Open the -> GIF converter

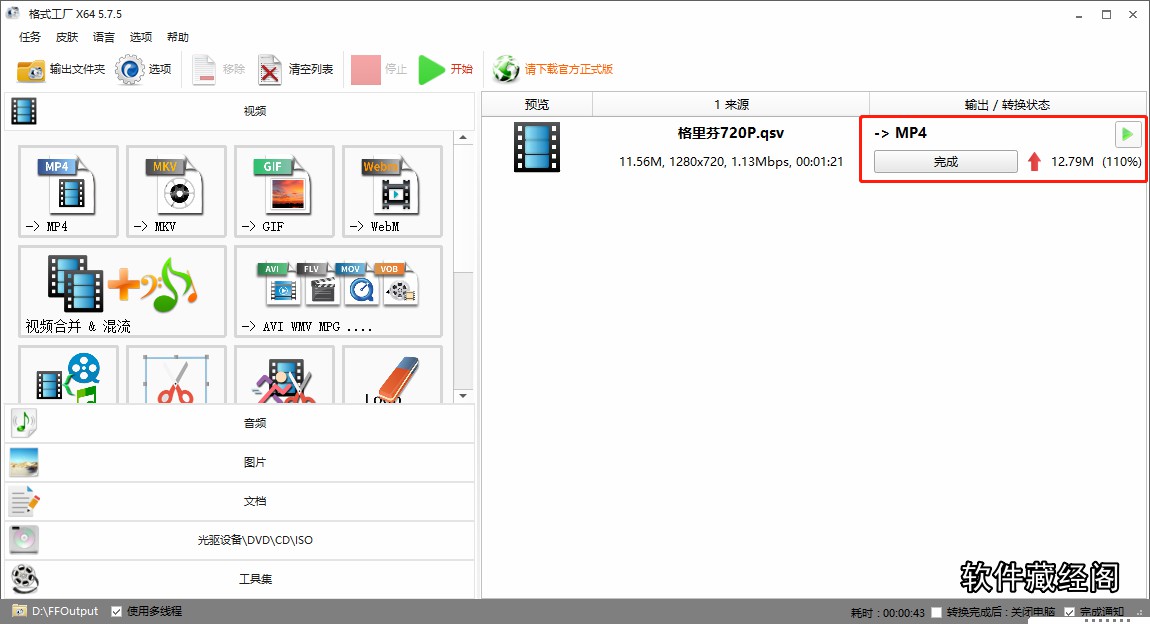pos(283,190)
